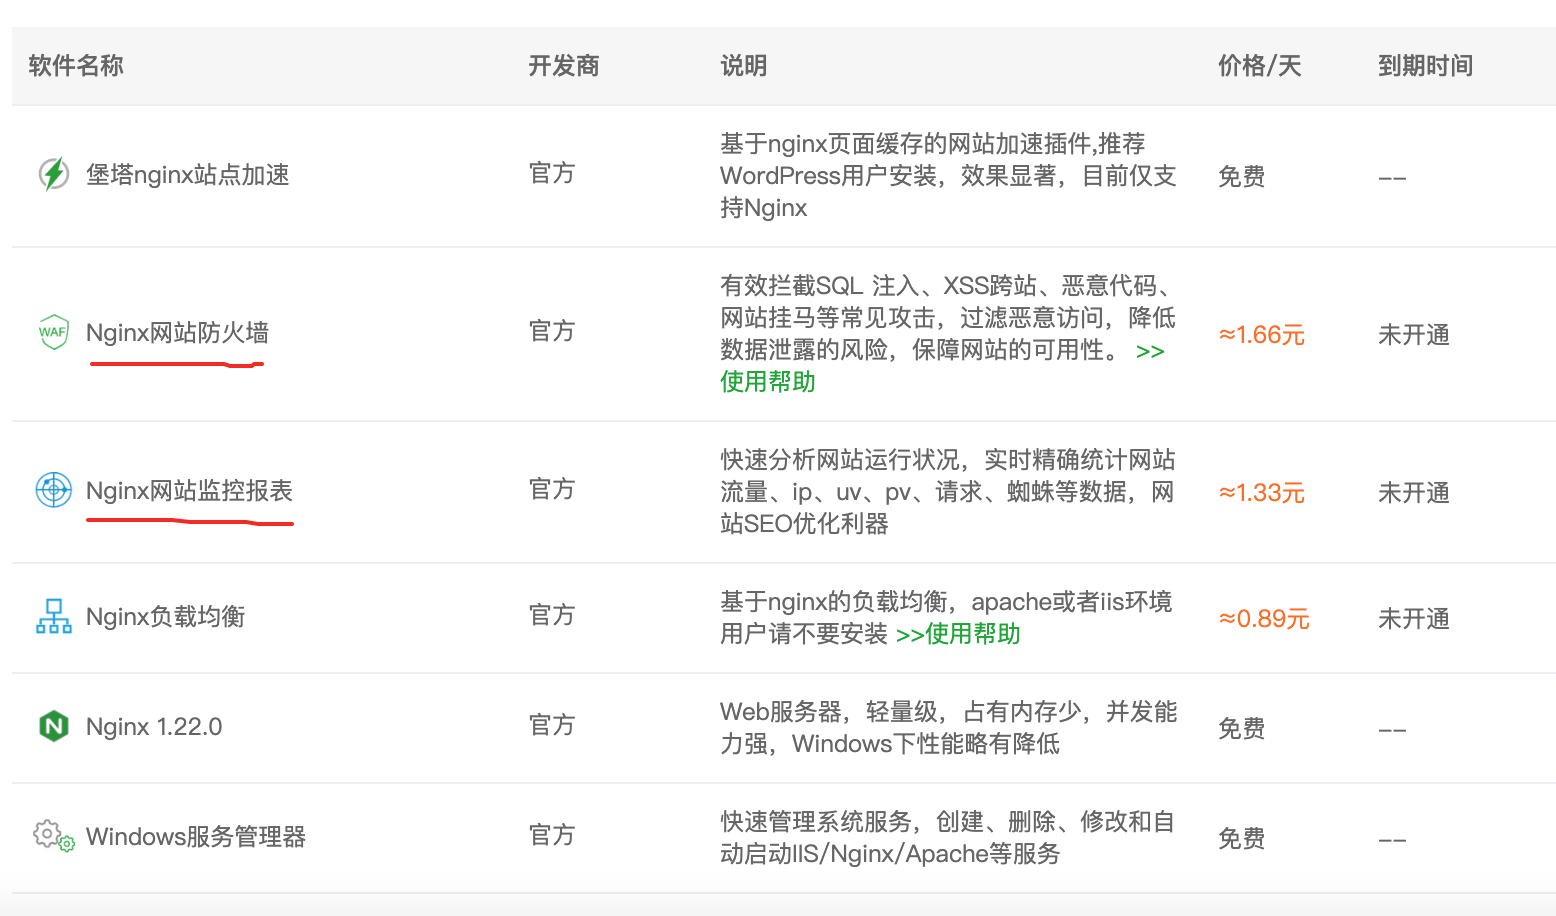Click 未开通 status of Nginx网站监控报表
The width and height of the screenshot is (1556, 916).
1412,492
